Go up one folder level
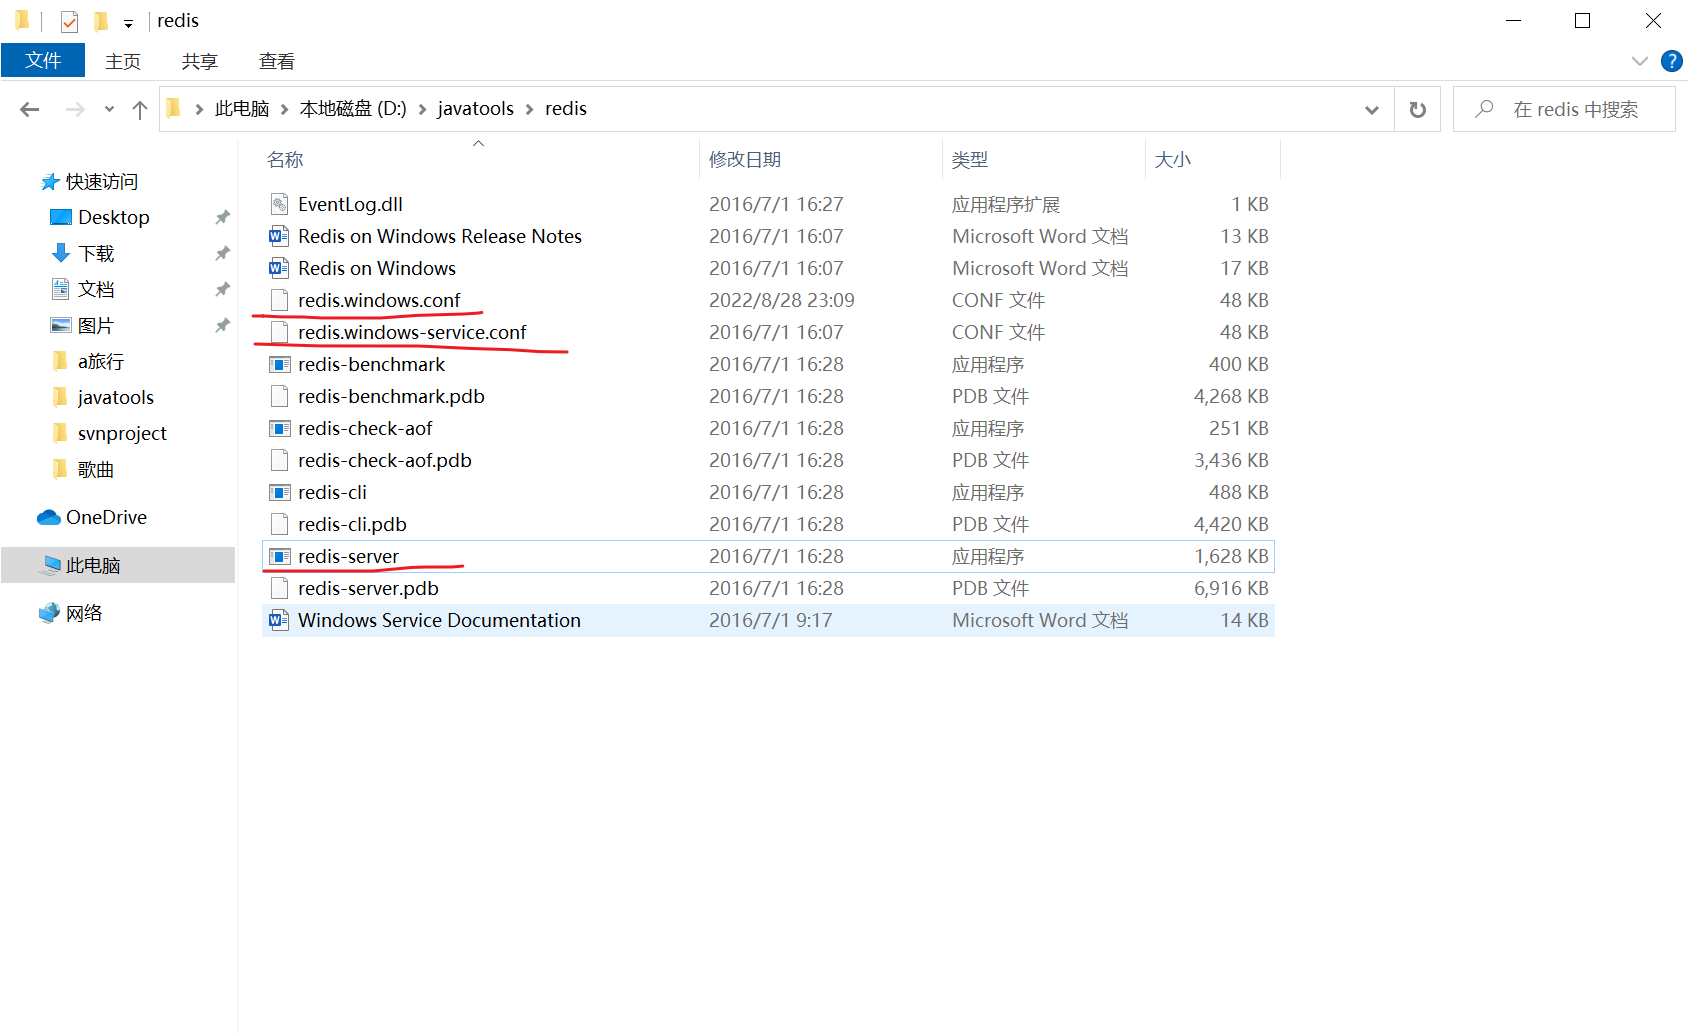 coord(140,109)
